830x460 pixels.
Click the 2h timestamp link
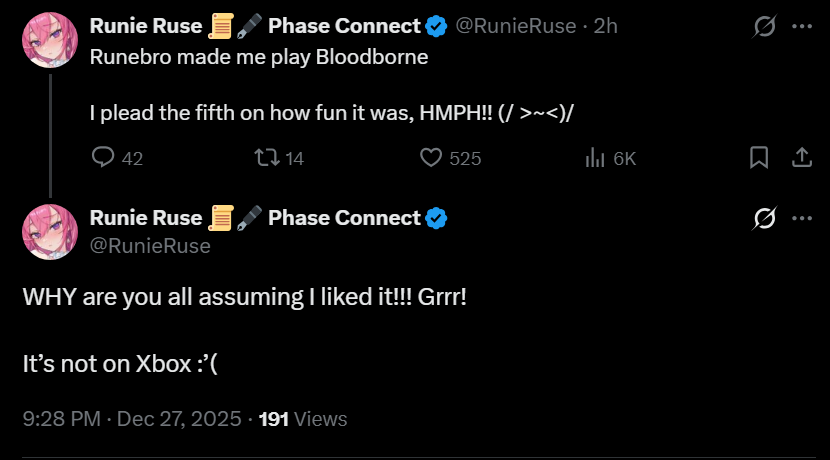point(606,26)
